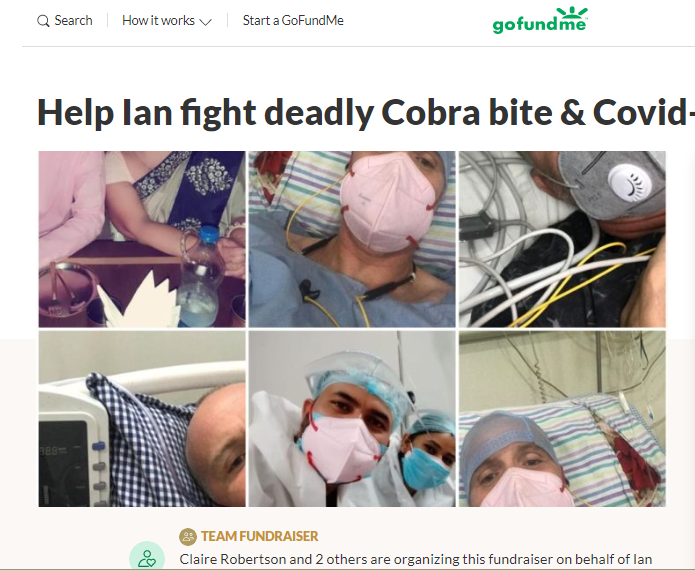Open the How it works menu
This screenshot has height=573, width=695.
pyautogui.click(x=167, y=20)
